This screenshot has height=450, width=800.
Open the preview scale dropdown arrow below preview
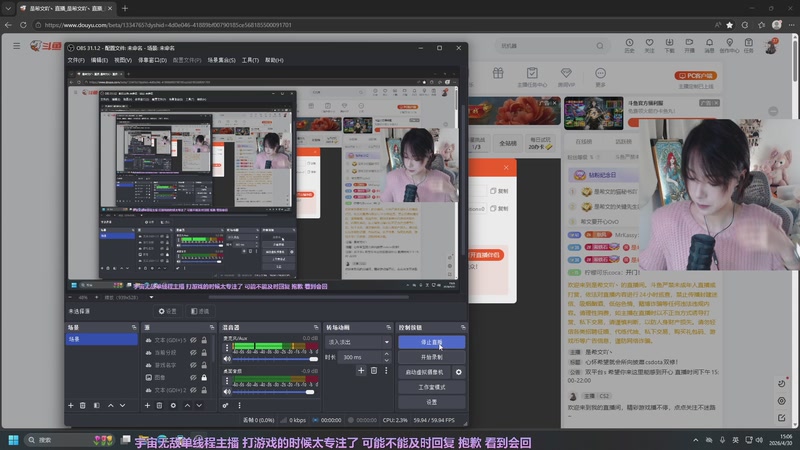152,297
